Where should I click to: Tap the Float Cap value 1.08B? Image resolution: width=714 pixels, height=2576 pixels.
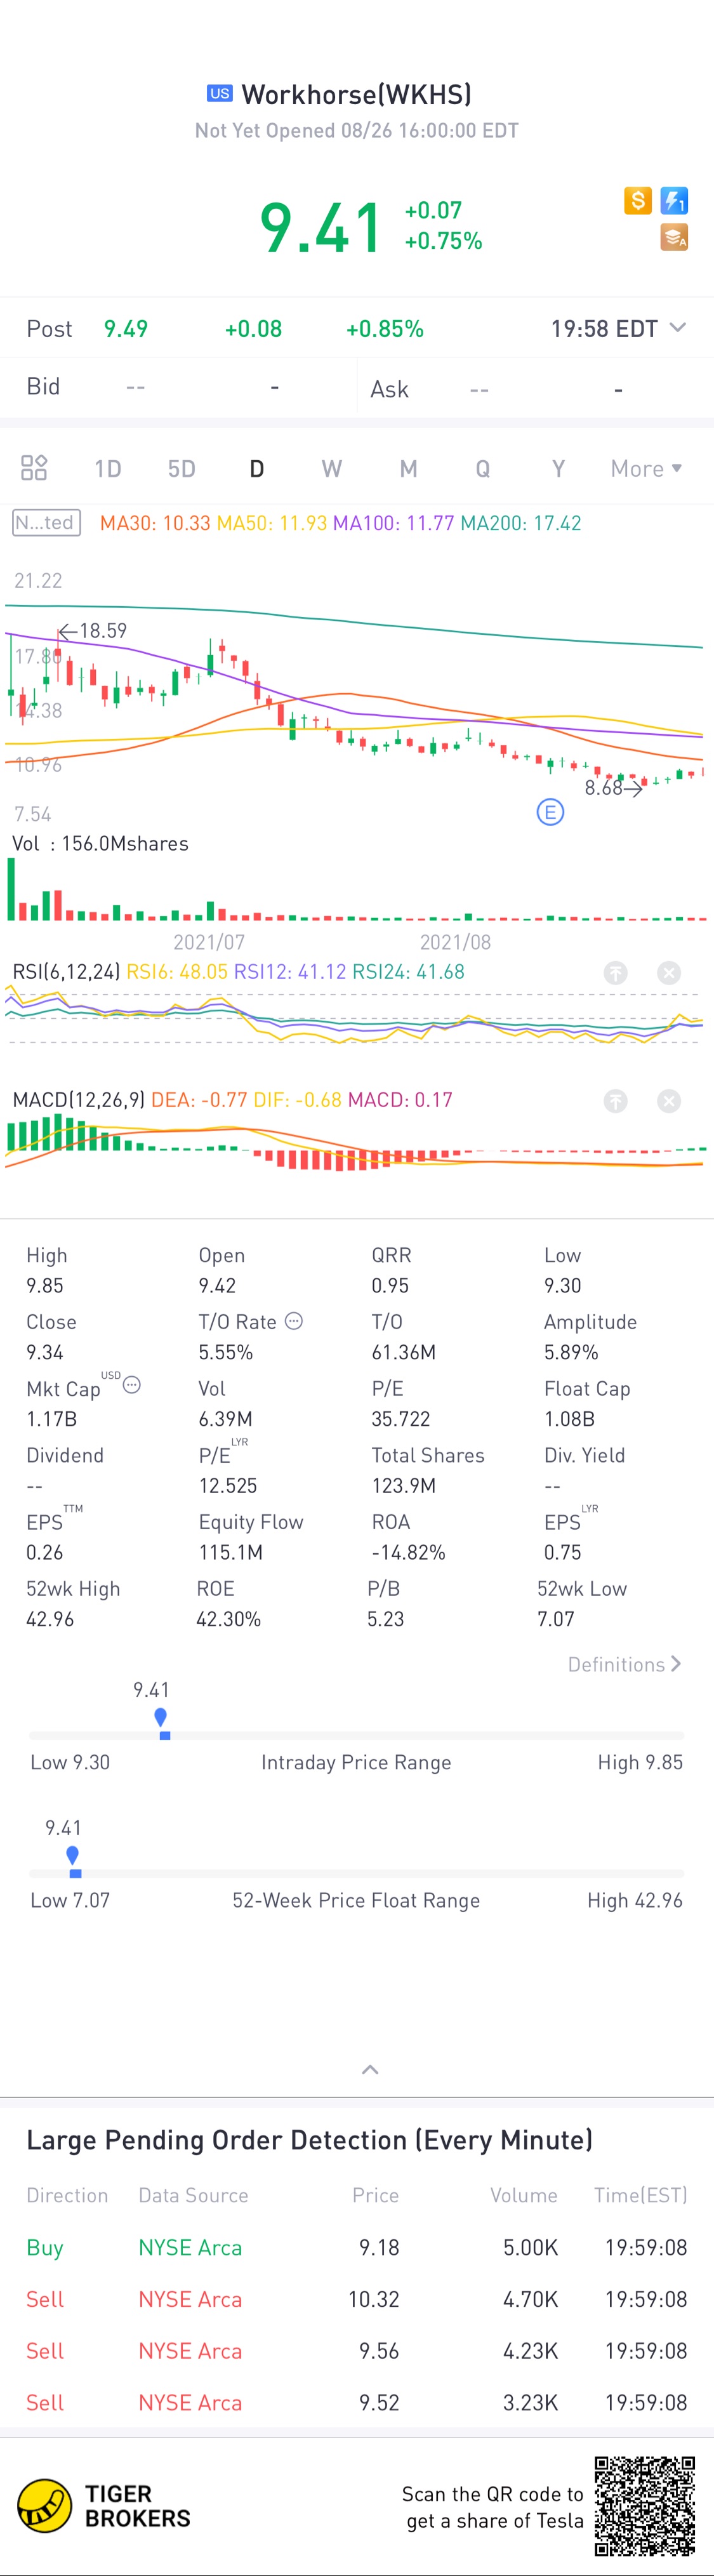click(x=569, y=1419)
